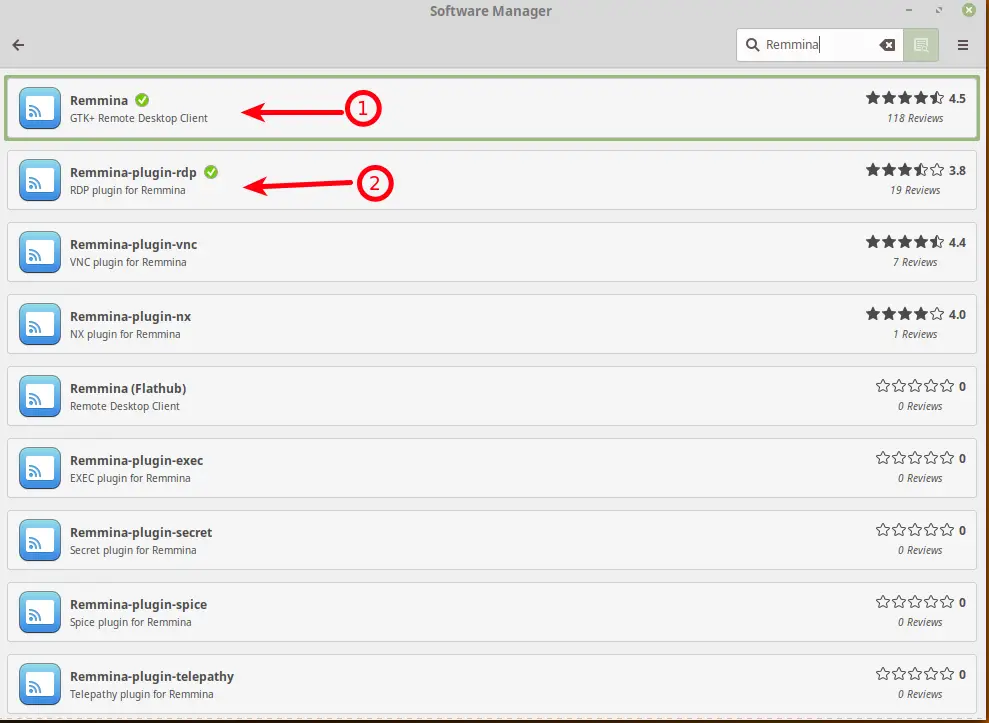
Task: Open the Remmina-plugin-rdp title
Action: pos(133,173)
